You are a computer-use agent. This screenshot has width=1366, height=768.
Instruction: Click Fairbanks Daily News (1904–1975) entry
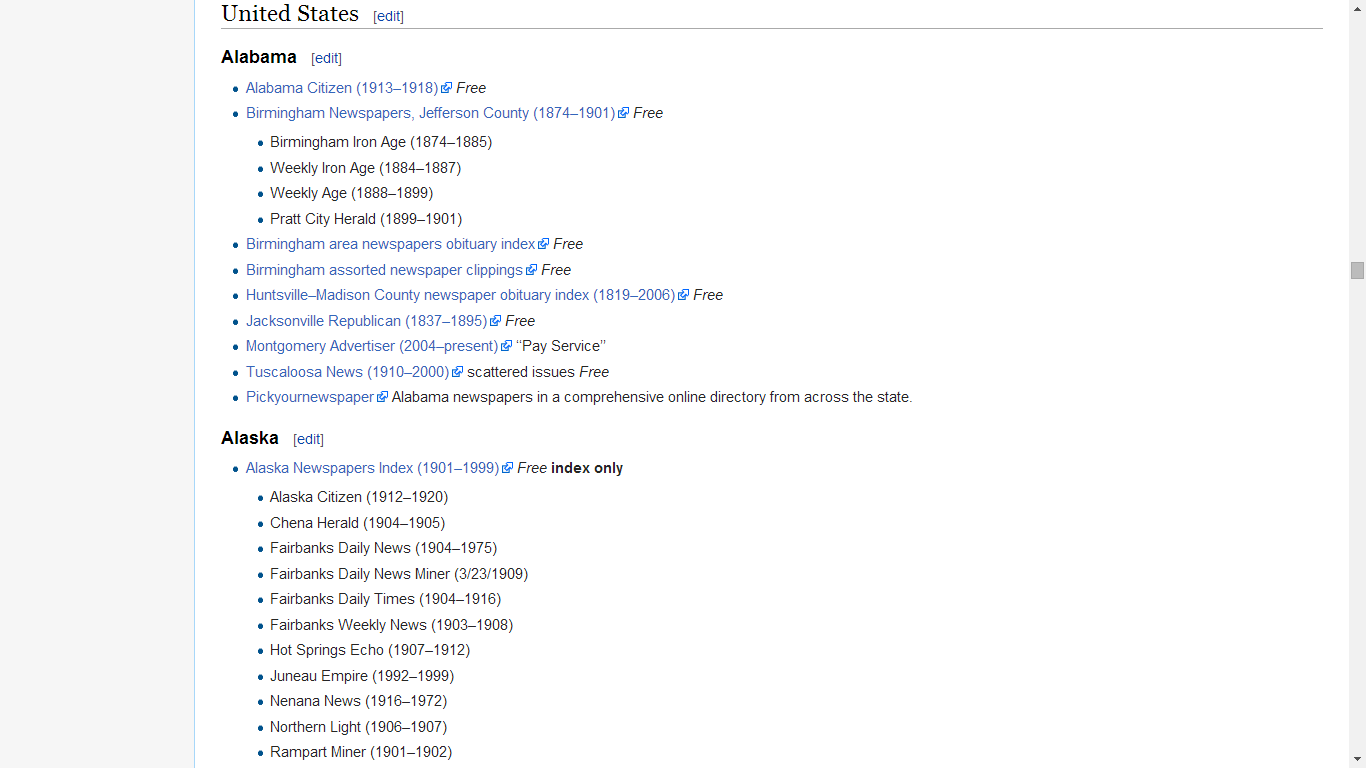point(384,548)
